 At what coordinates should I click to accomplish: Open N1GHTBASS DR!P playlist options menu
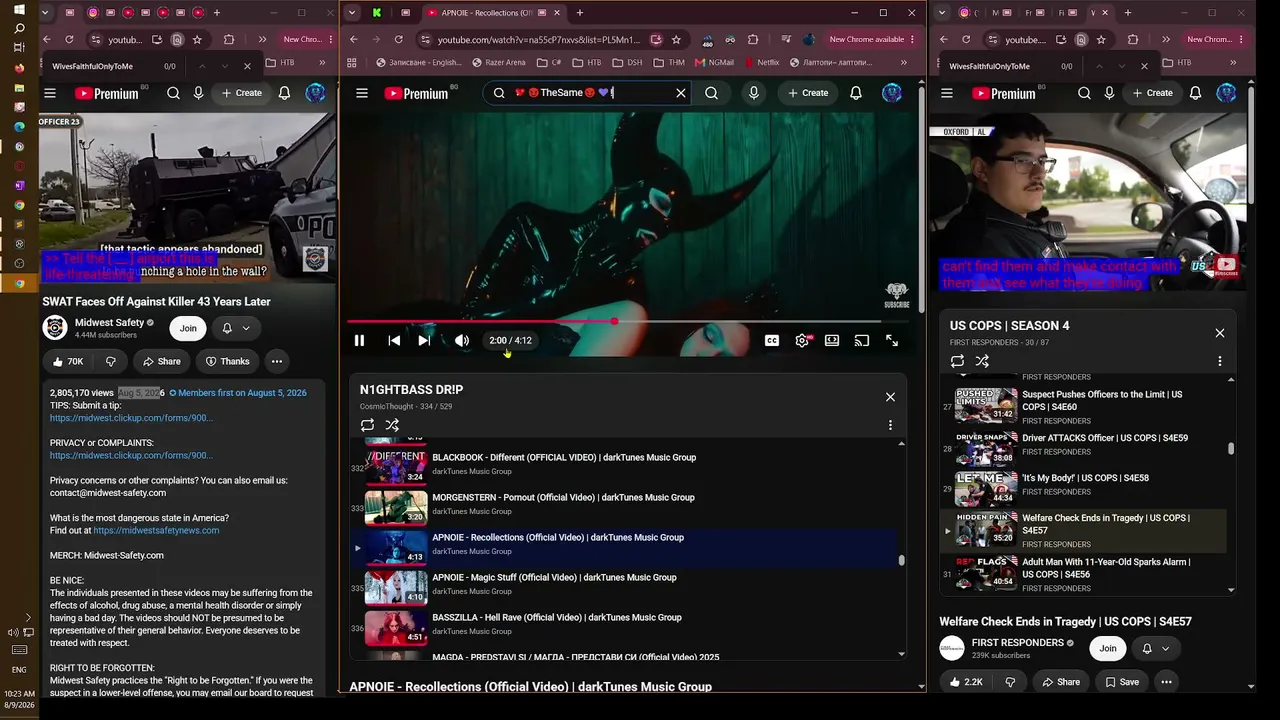coord(890,425)
